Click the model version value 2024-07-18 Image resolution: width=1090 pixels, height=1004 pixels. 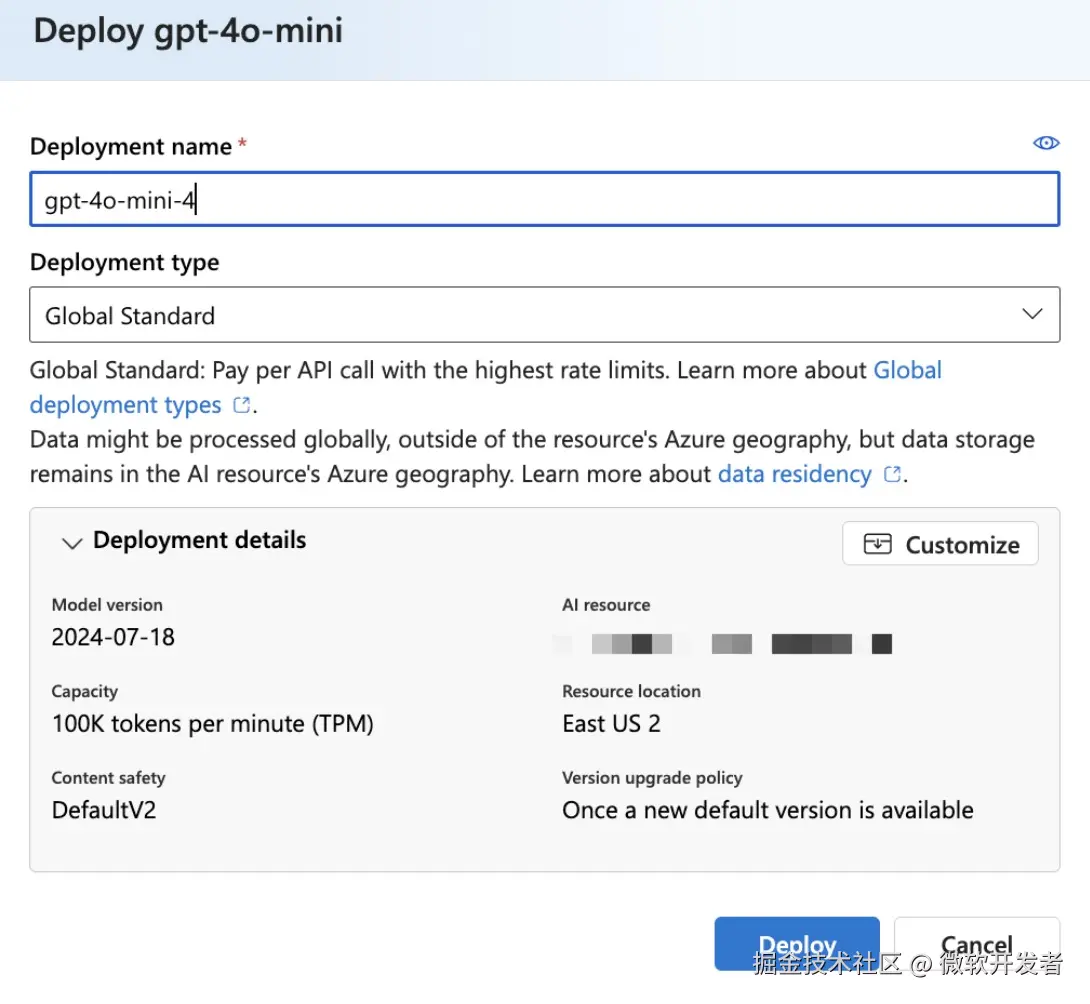click(113, 637)
